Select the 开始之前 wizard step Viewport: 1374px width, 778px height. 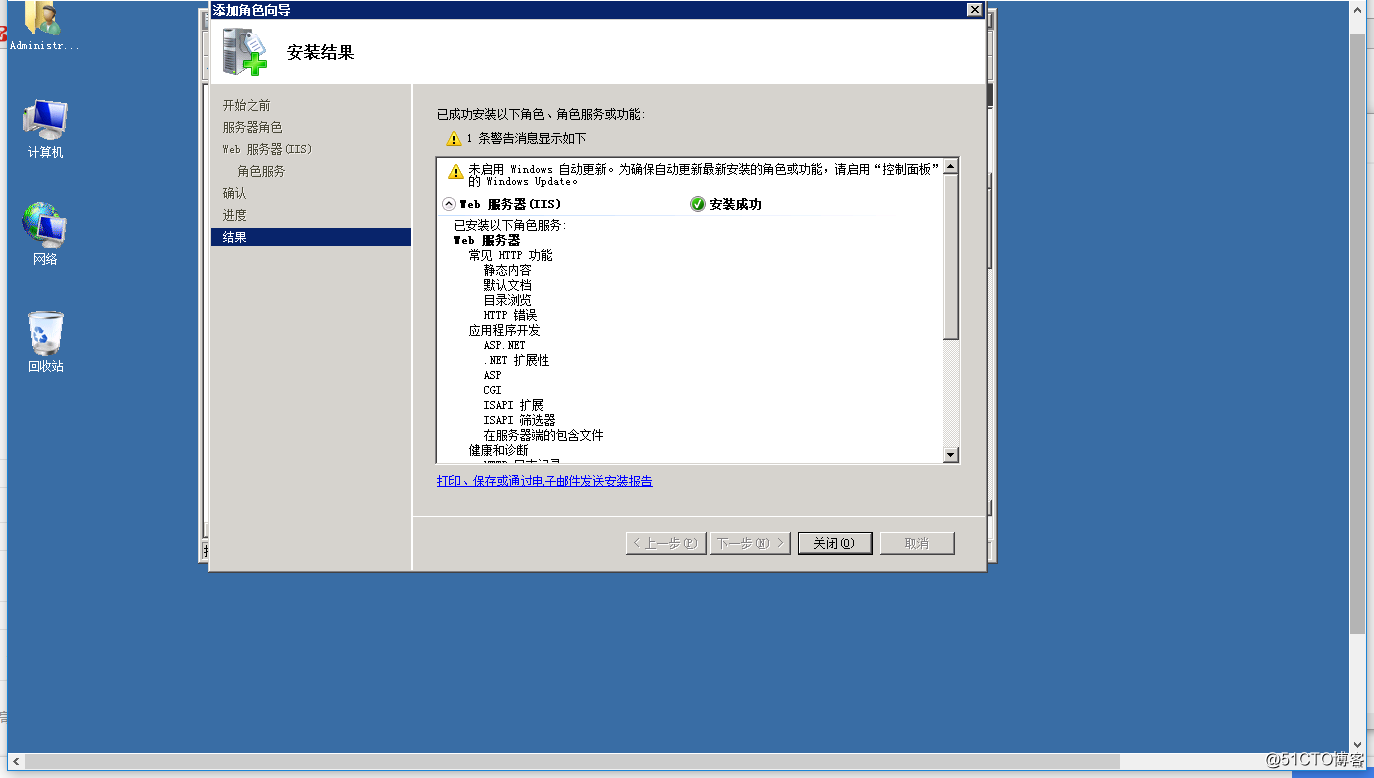click(246, 105)
